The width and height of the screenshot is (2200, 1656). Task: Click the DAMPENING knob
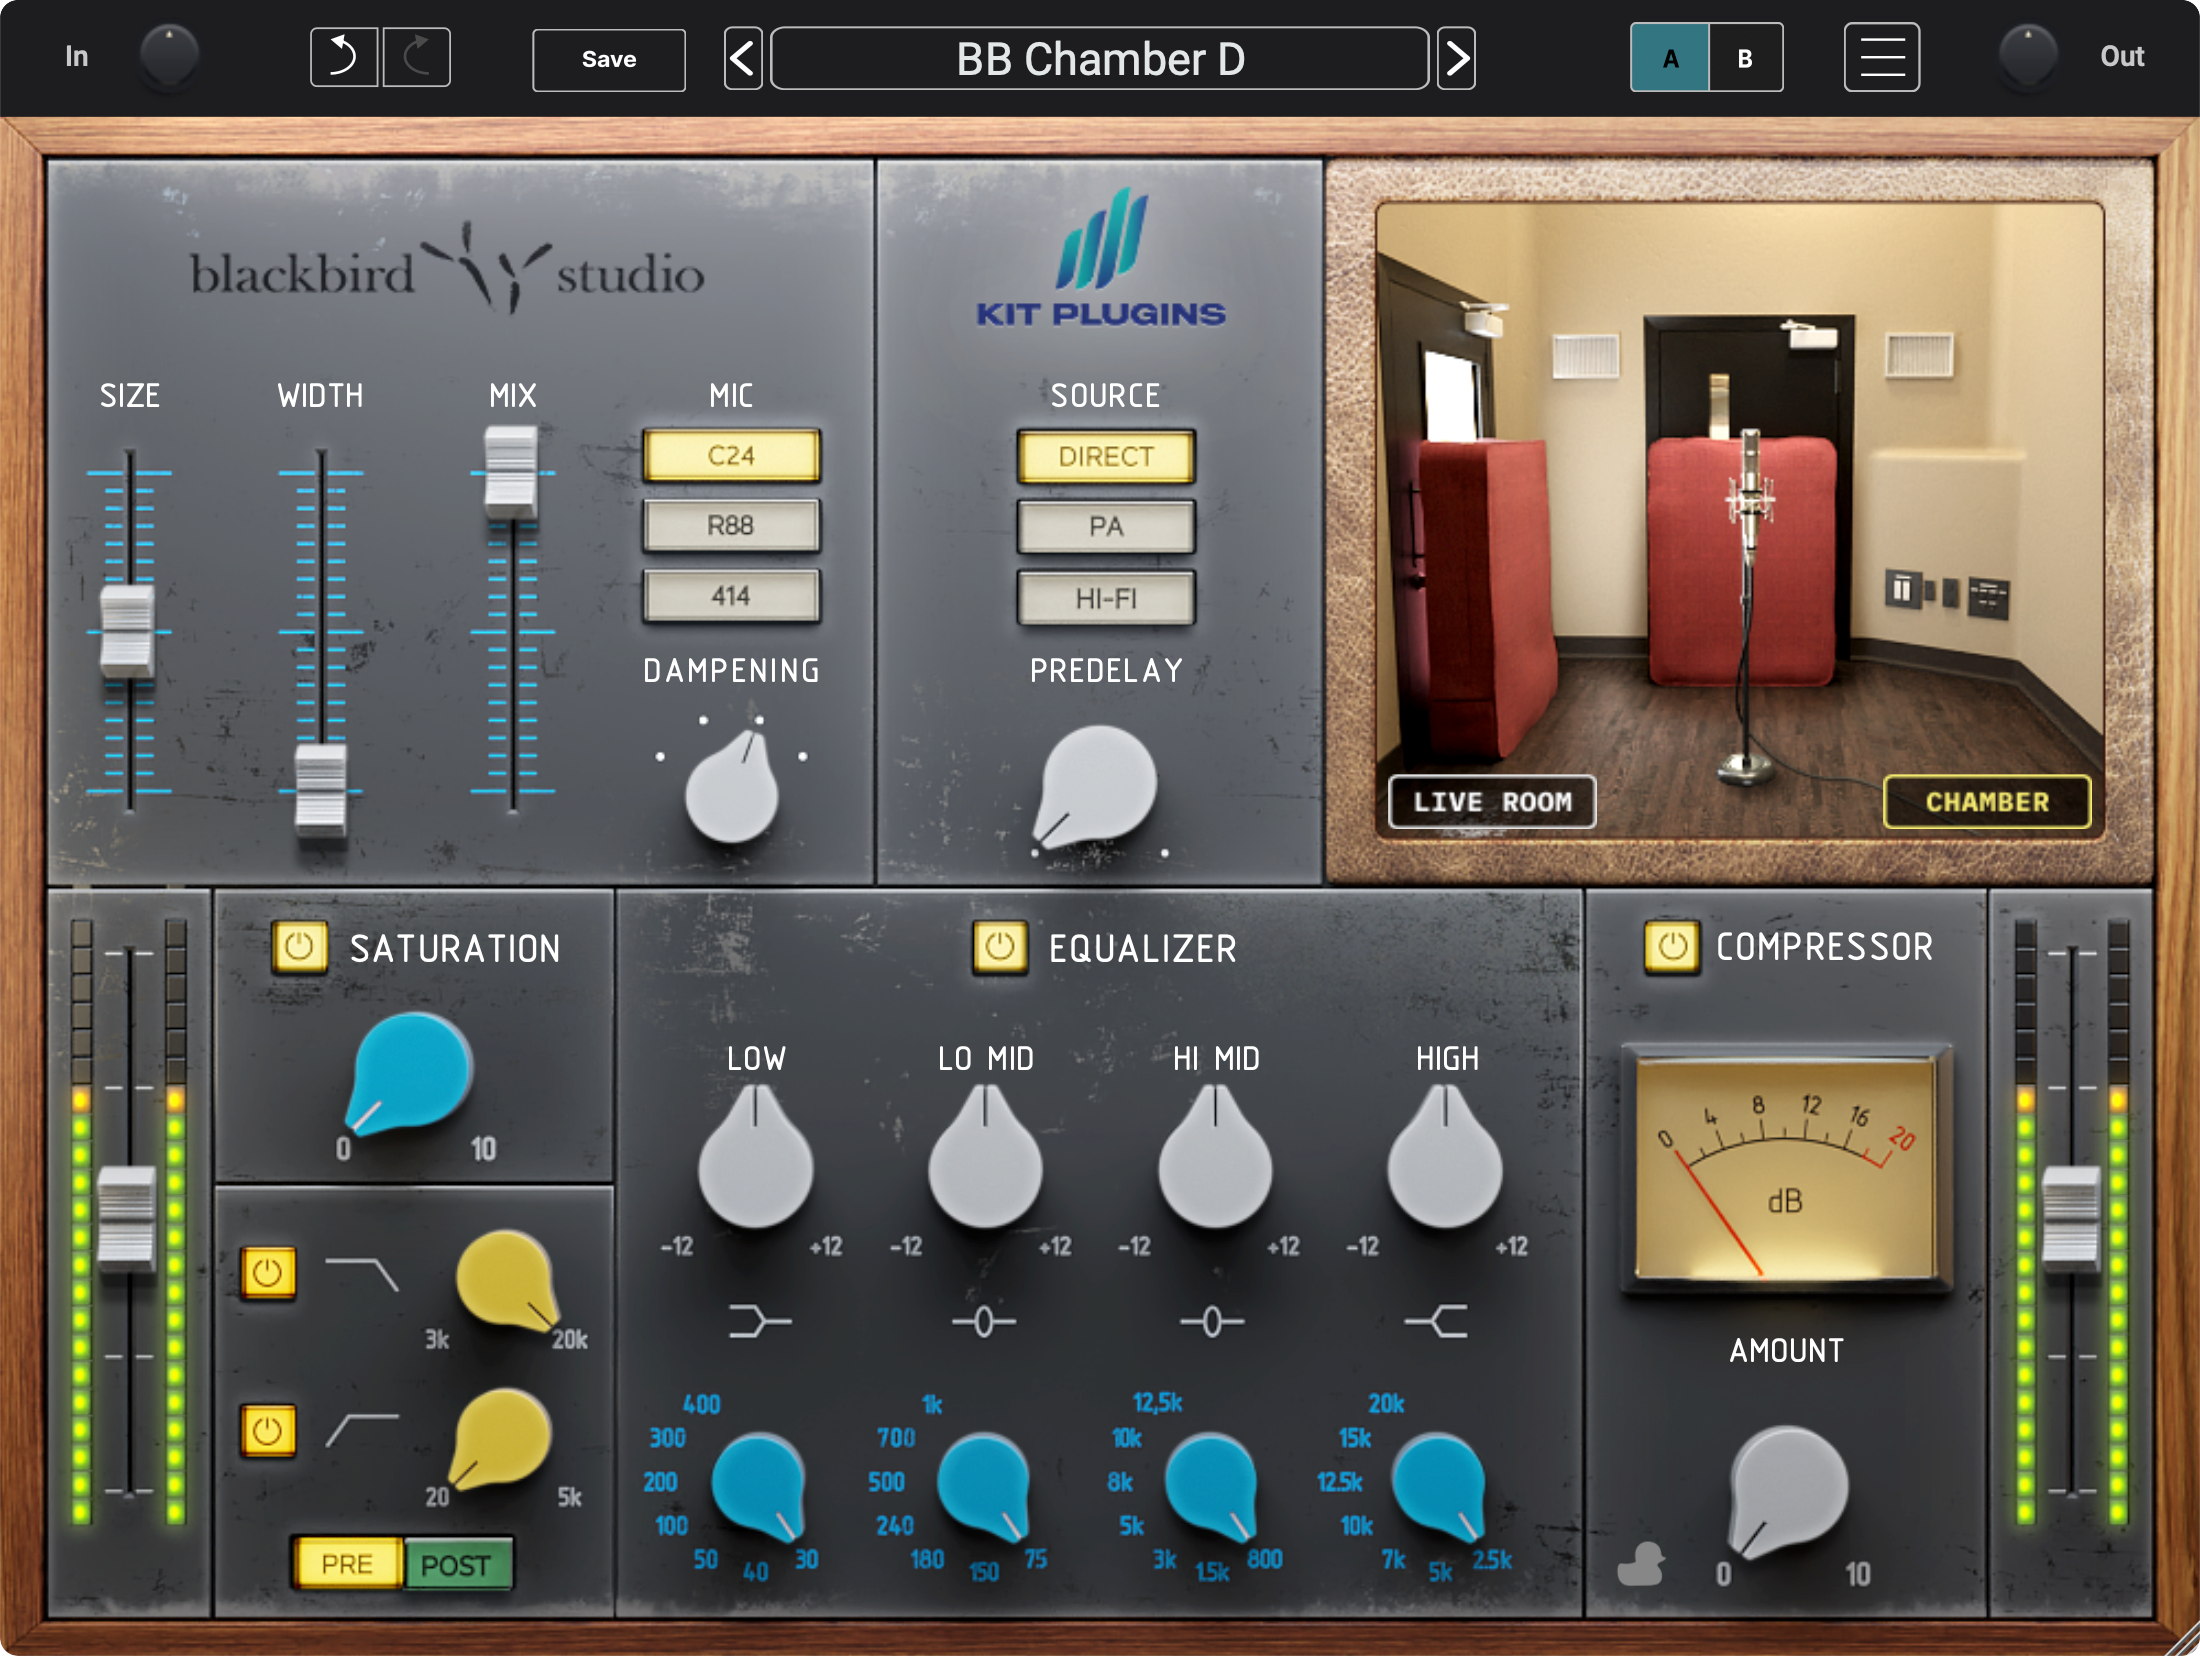point(732,790)
